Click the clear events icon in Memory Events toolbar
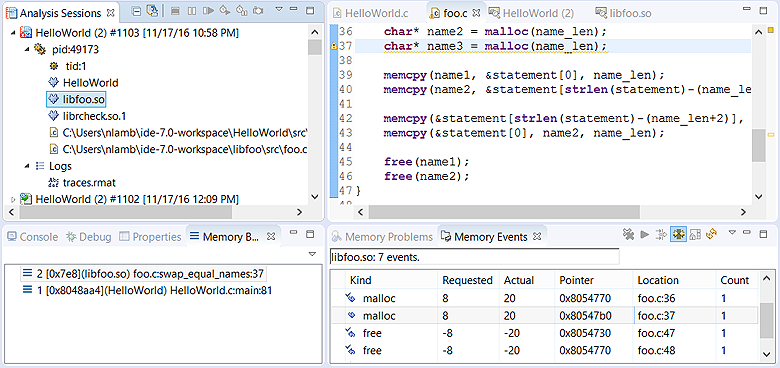 tap(629, 234)
